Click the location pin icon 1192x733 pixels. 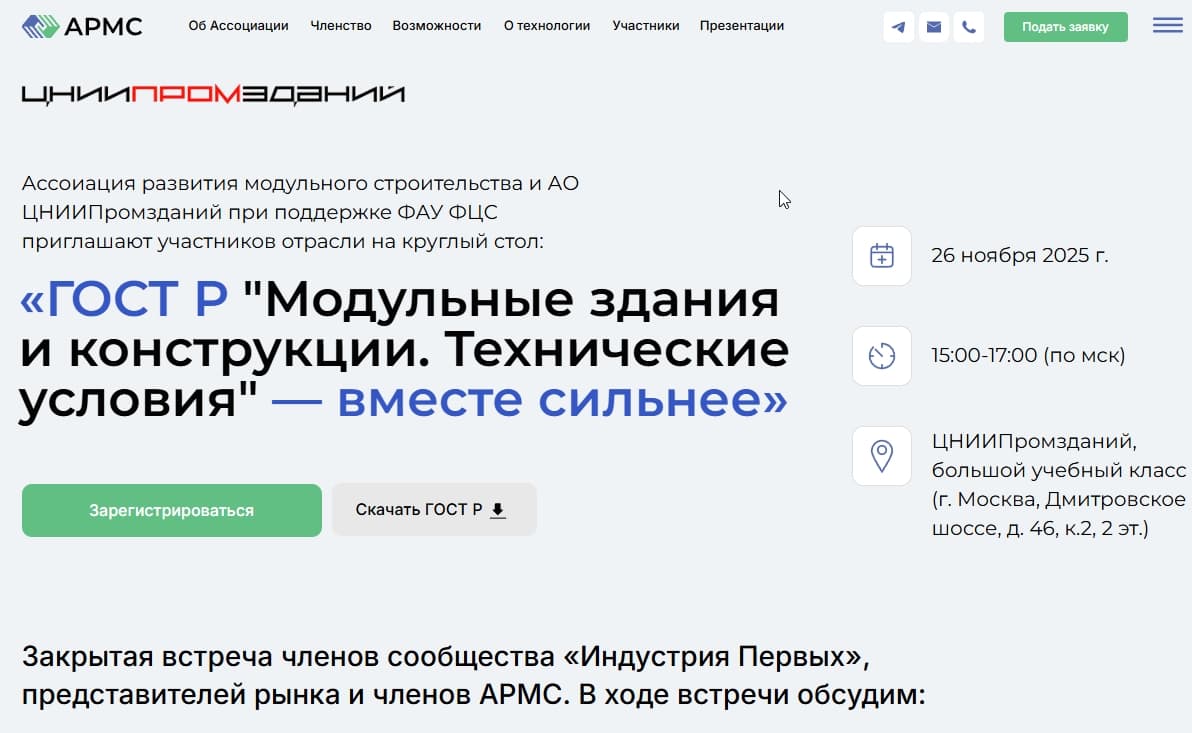(x=882, y=456)
